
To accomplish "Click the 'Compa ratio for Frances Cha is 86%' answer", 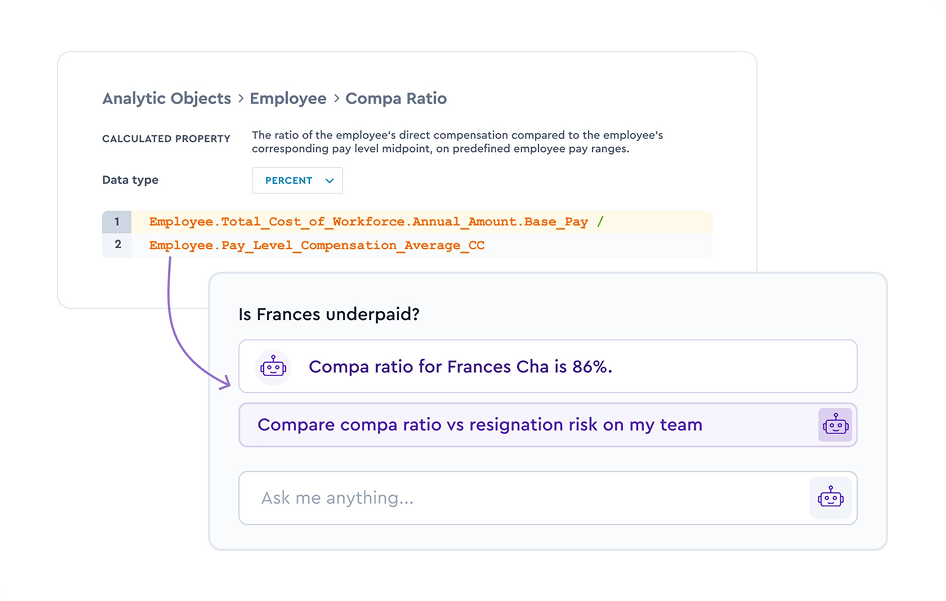I will [x=460, y=367].
